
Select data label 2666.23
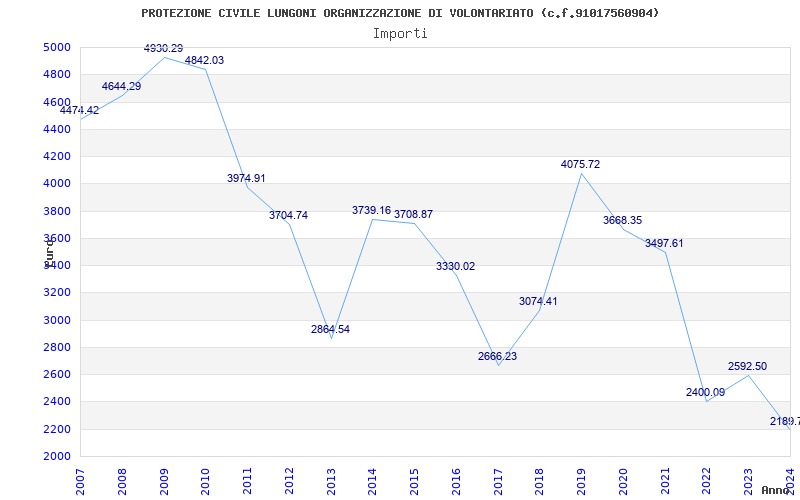point(497,356)
